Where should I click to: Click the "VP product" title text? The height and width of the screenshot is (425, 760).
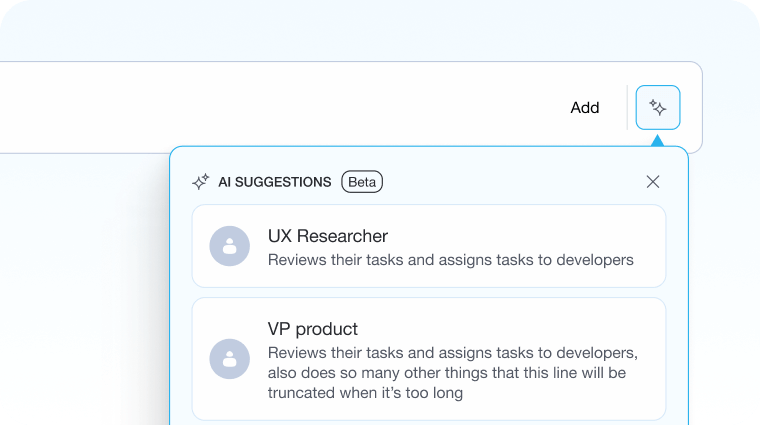coord(312,329)
